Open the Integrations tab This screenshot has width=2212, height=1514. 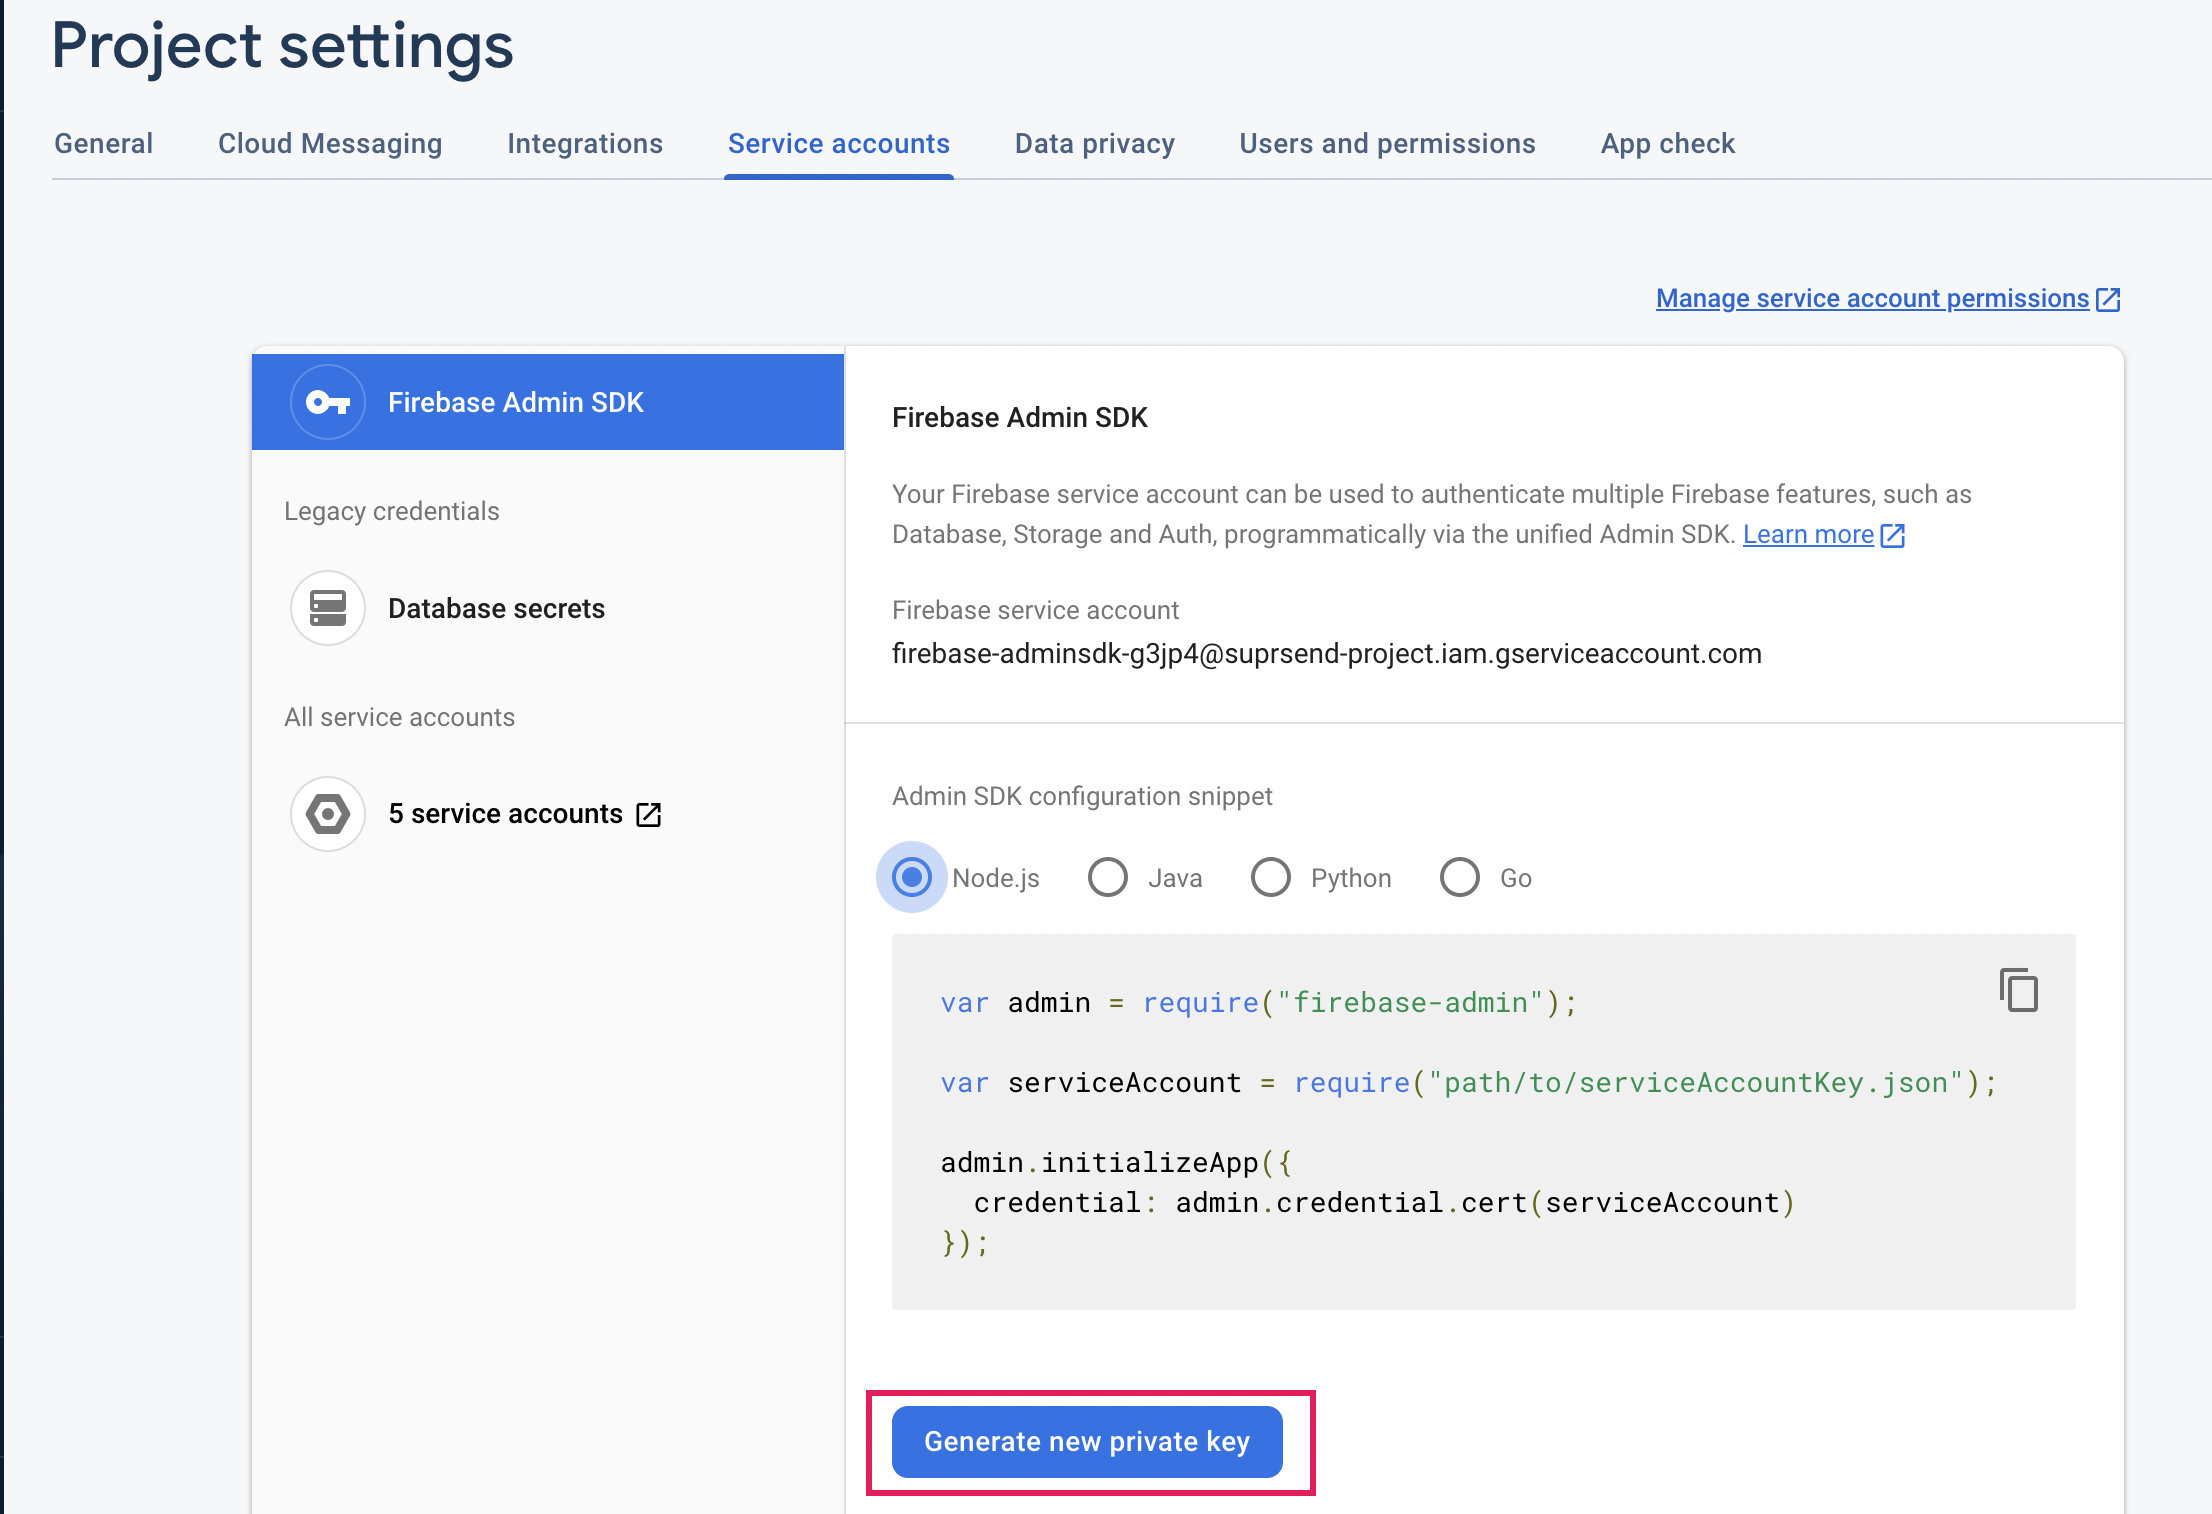pos(585,144)
